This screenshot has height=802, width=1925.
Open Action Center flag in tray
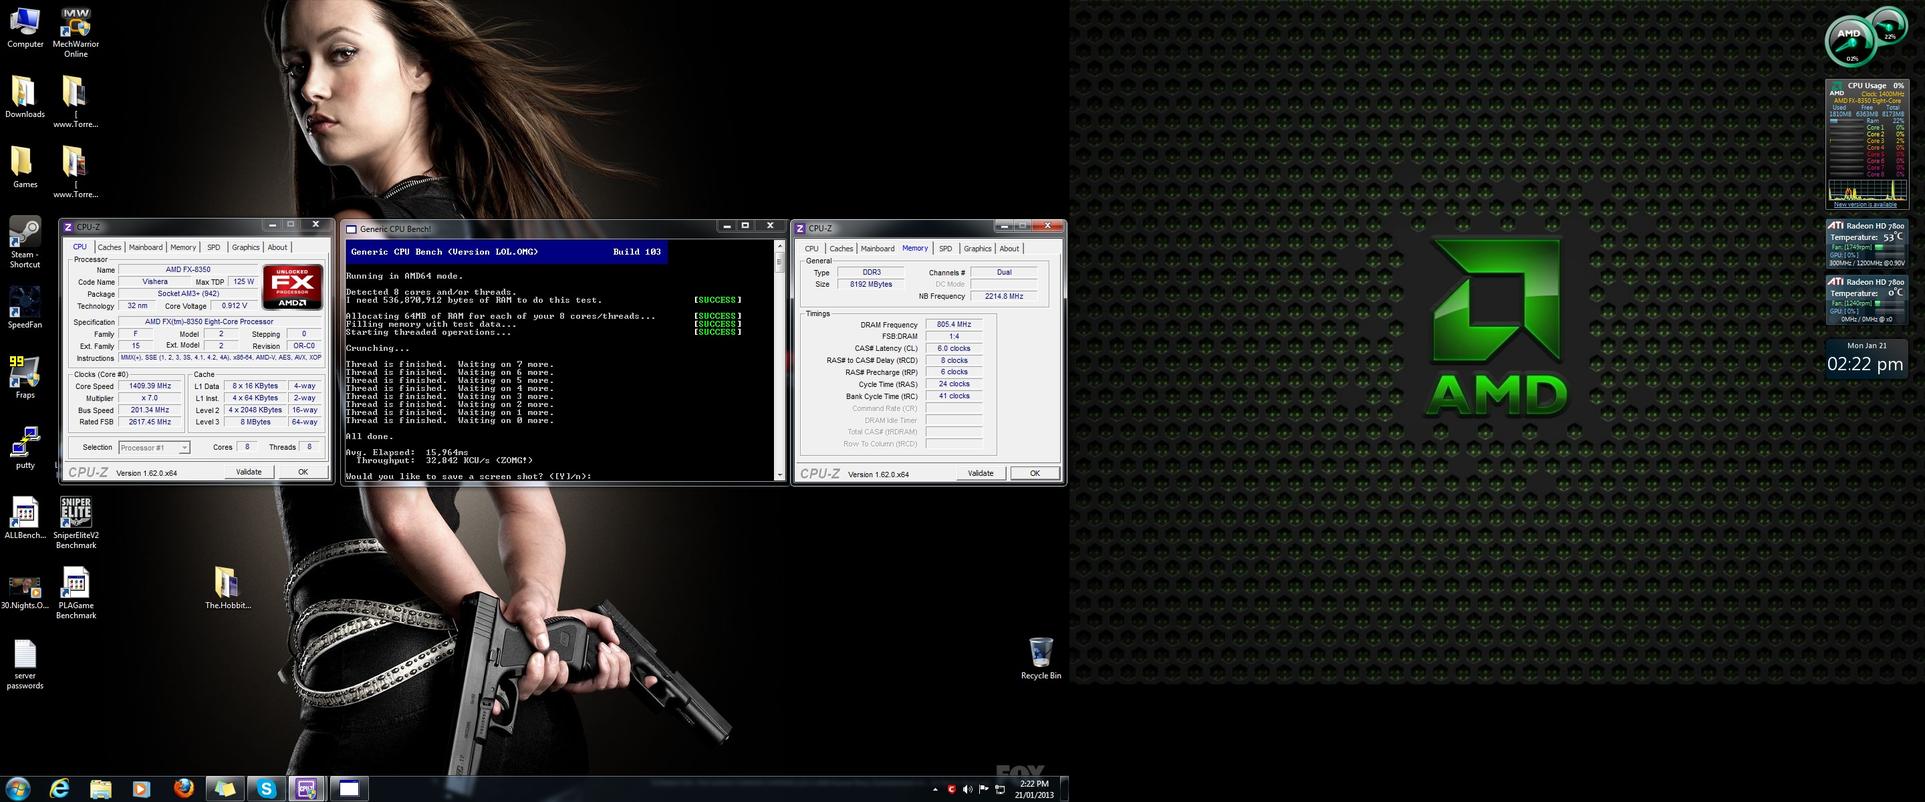click(x=983, y=789)
